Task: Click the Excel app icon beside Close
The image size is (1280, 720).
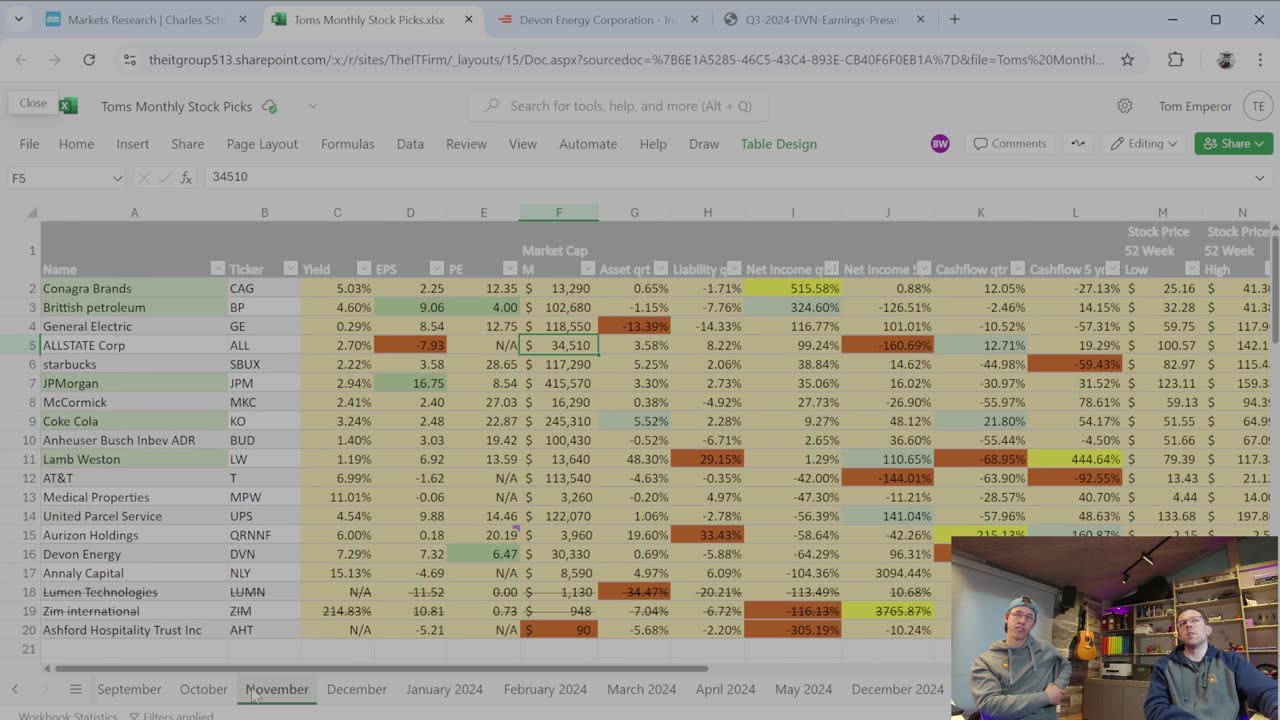Action: pos(67,105)
